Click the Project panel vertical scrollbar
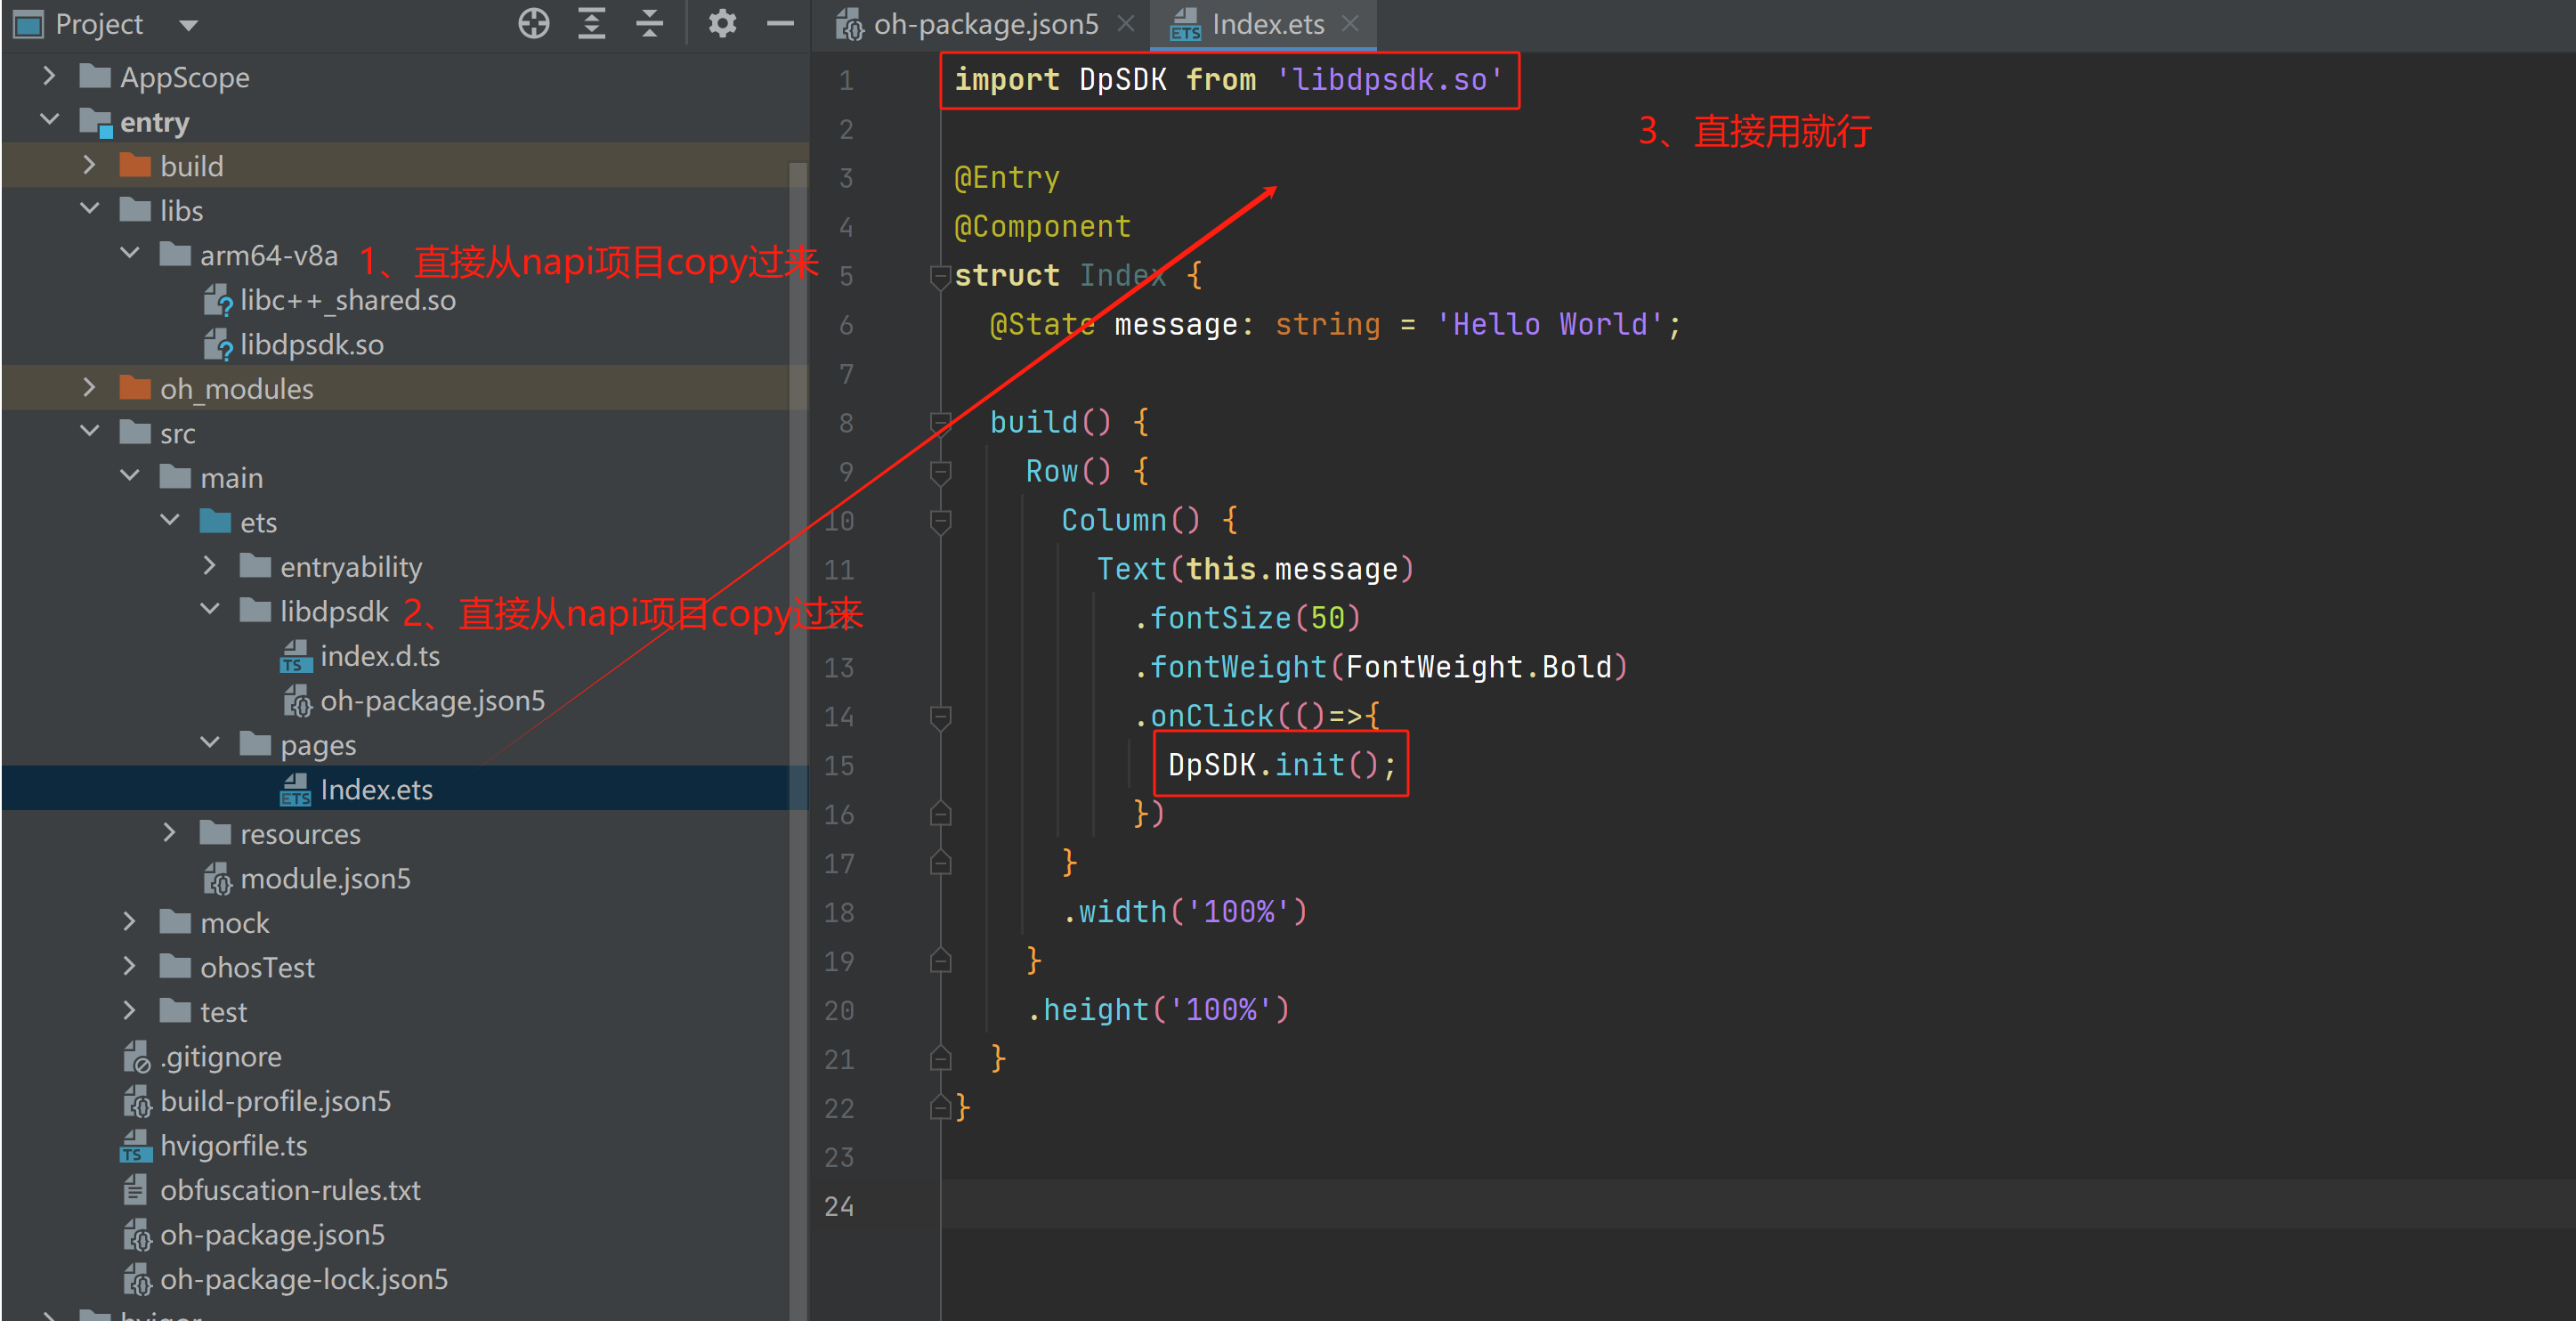 pos(797,740)
